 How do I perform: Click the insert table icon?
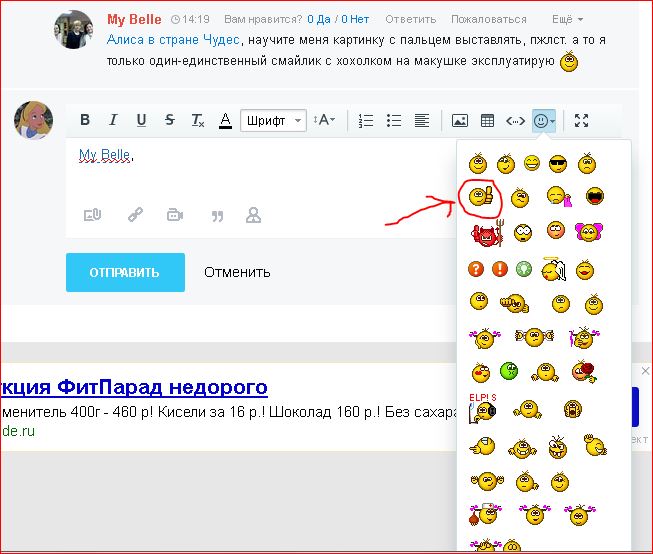click(487, 120)
